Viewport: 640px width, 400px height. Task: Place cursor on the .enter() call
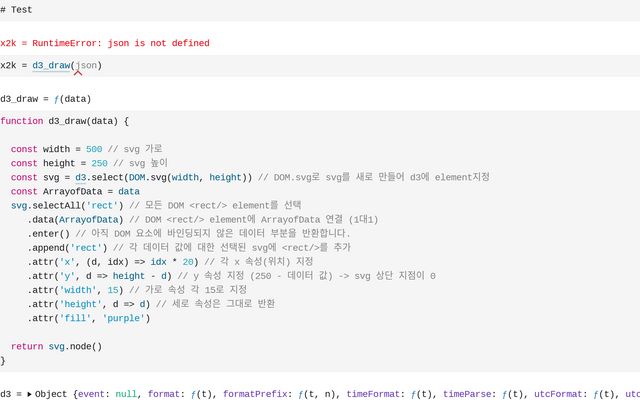tap(48, 233)
